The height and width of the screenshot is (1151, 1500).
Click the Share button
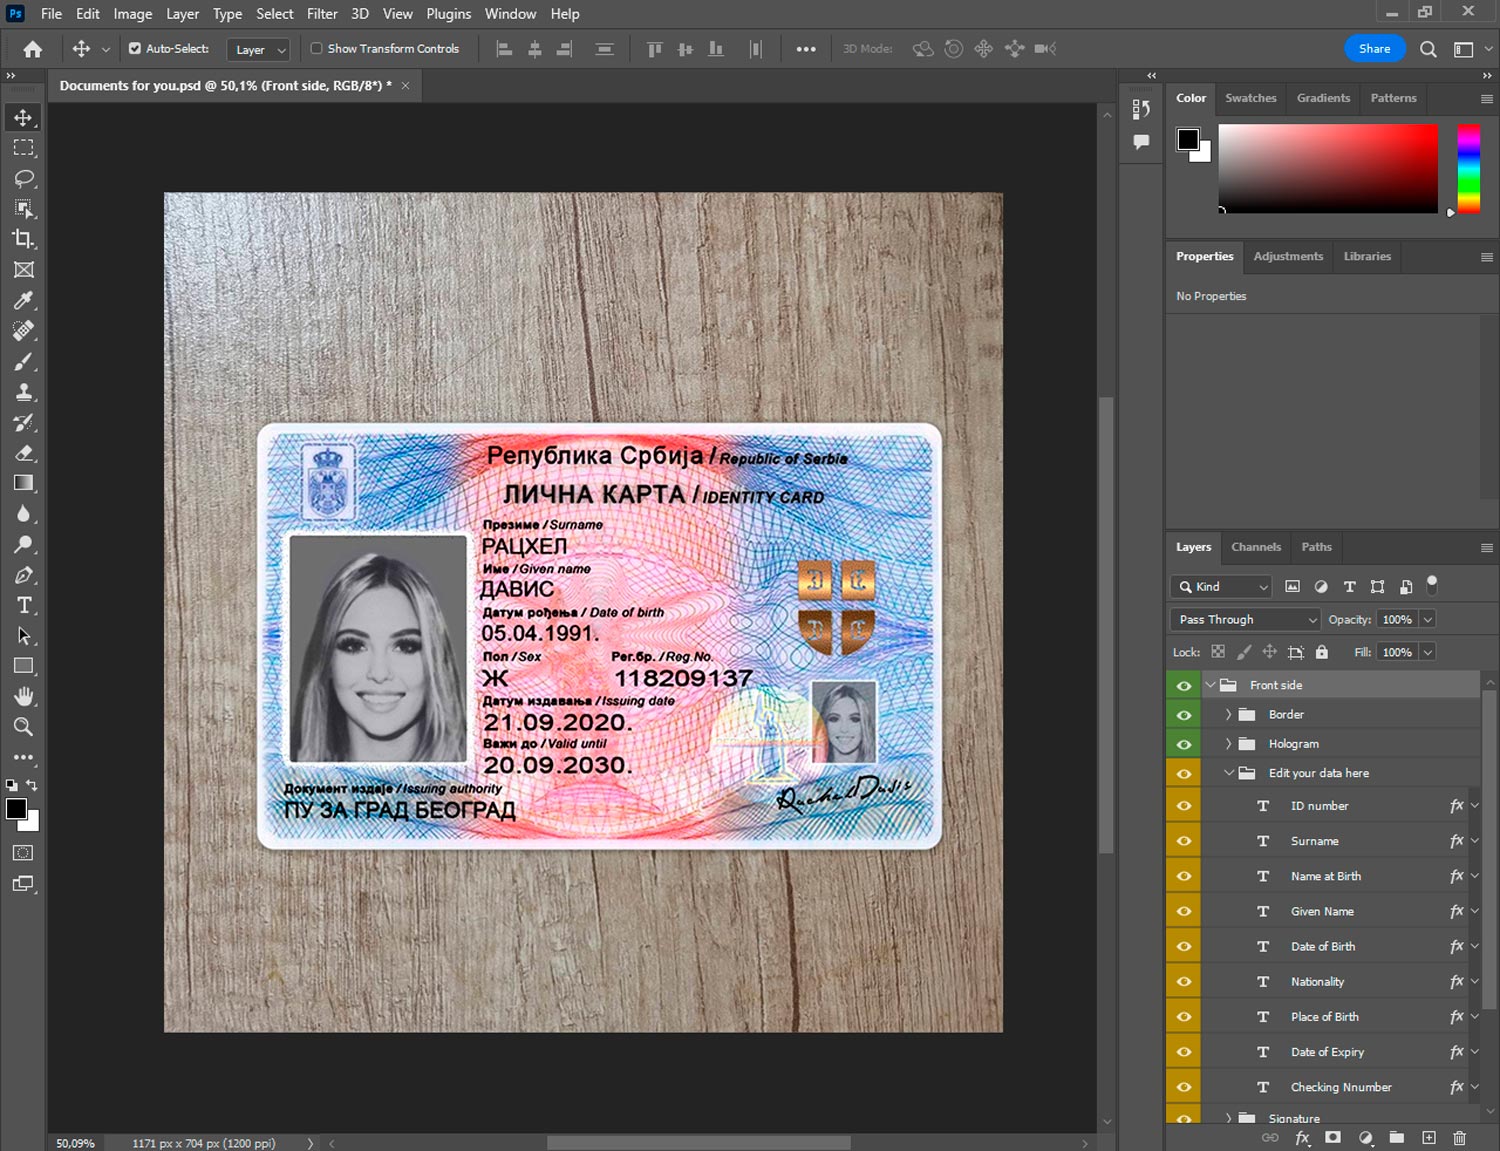pos(1374,49)
